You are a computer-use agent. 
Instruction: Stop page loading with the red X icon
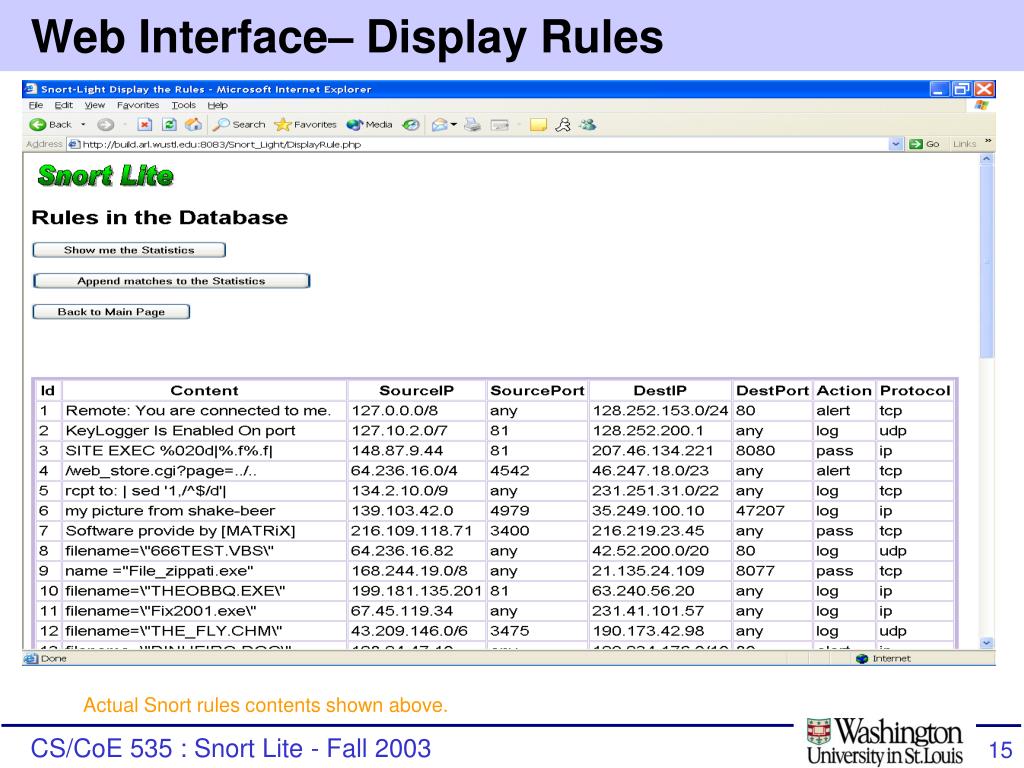point(145,124)
